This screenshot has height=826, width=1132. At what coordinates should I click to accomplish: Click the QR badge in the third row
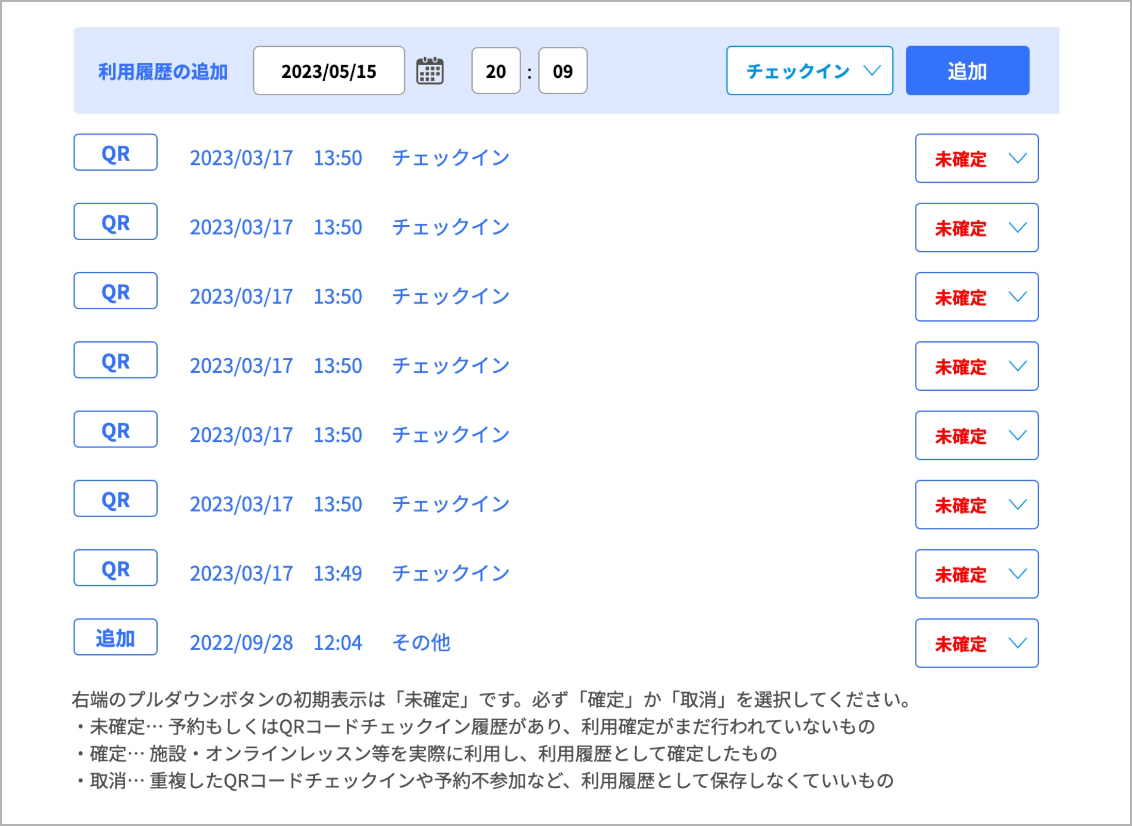(x=116, y=291)
